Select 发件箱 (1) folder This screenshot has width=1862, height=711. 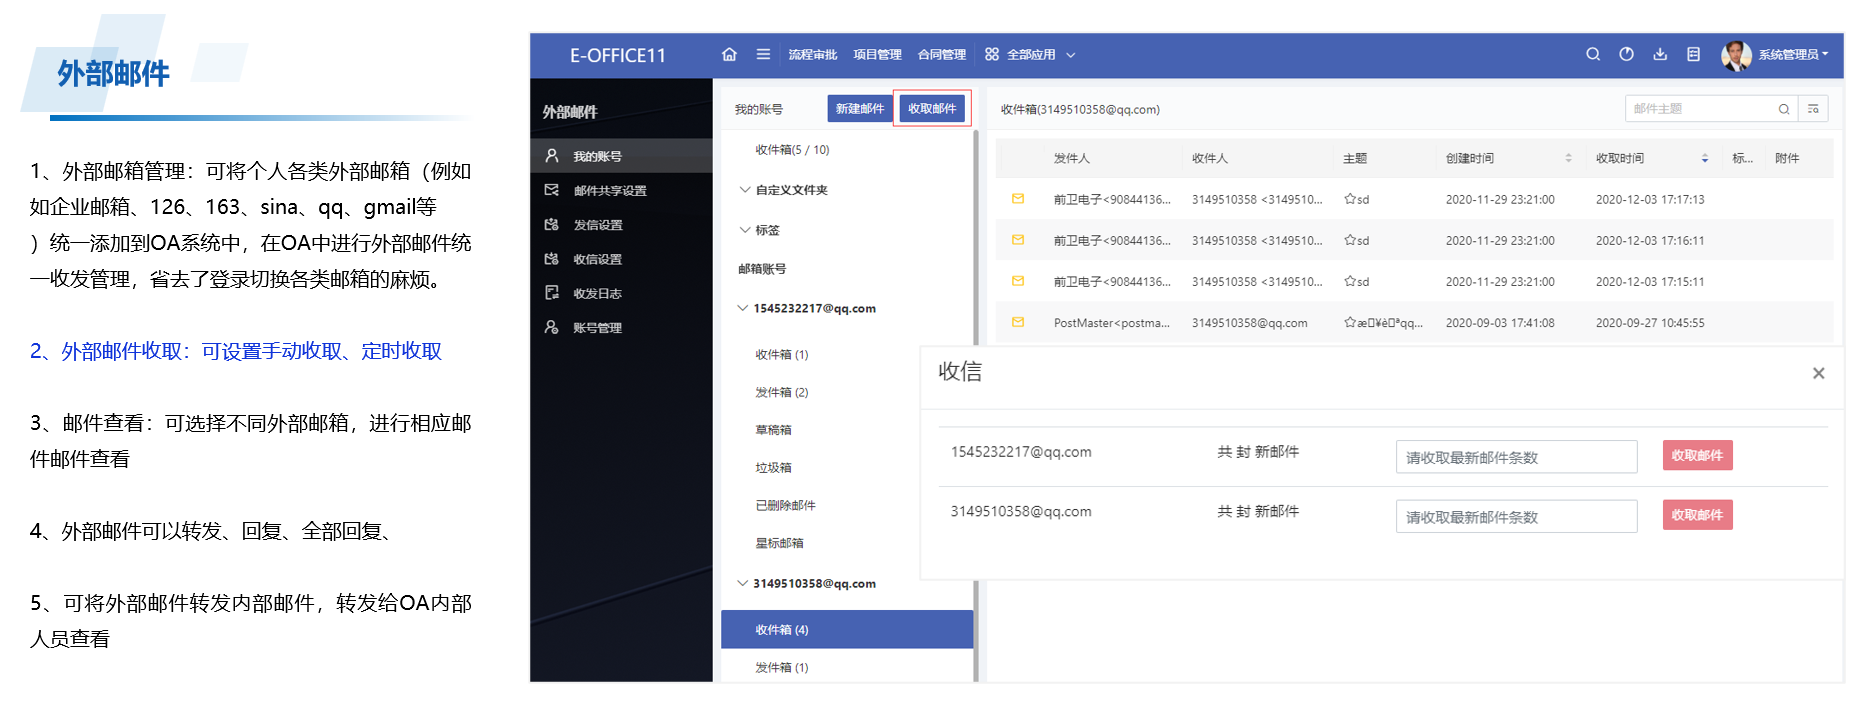[x=782, y=668]
